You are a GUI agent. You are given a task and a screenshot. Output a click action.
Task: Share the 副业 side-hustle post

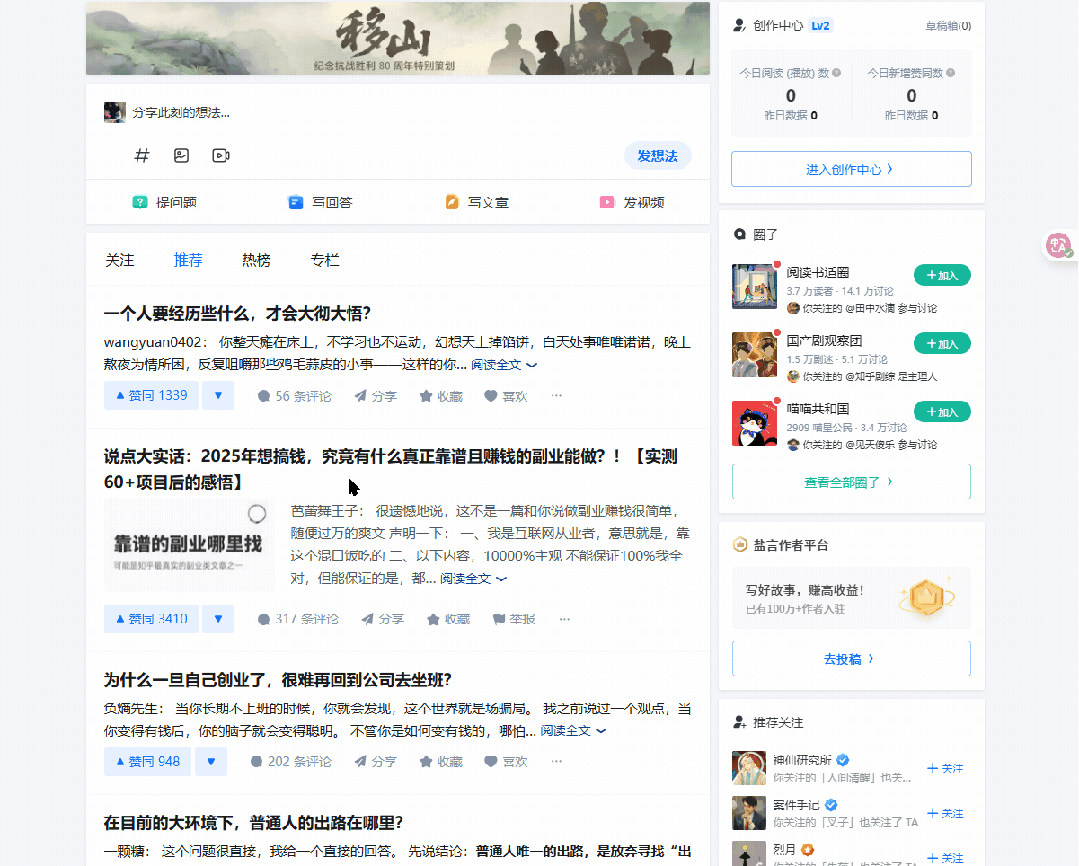coord(383,619)
